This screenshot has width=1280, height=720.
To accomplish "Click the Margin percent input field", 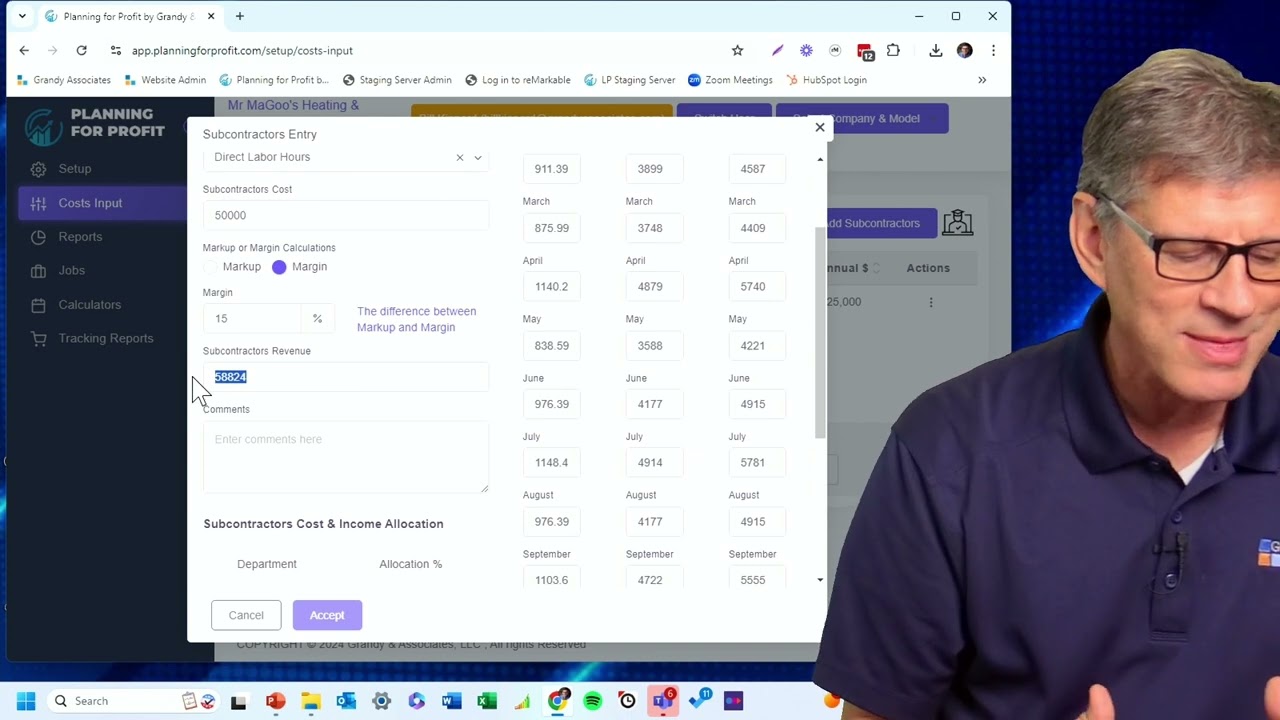I will coord(254,319).
